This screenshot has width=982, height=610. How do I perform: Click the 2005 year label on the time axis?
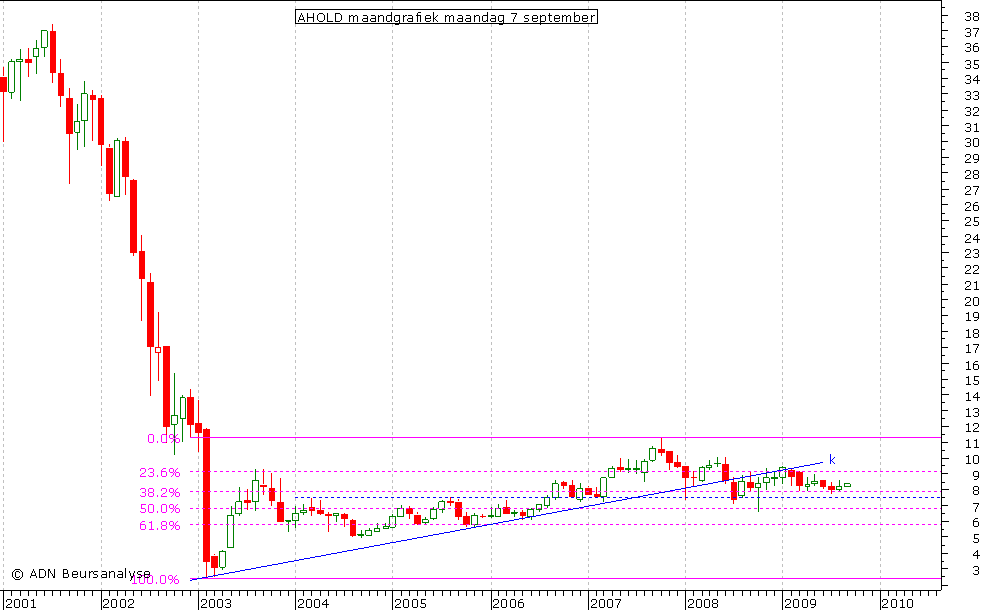pos(410,603)
